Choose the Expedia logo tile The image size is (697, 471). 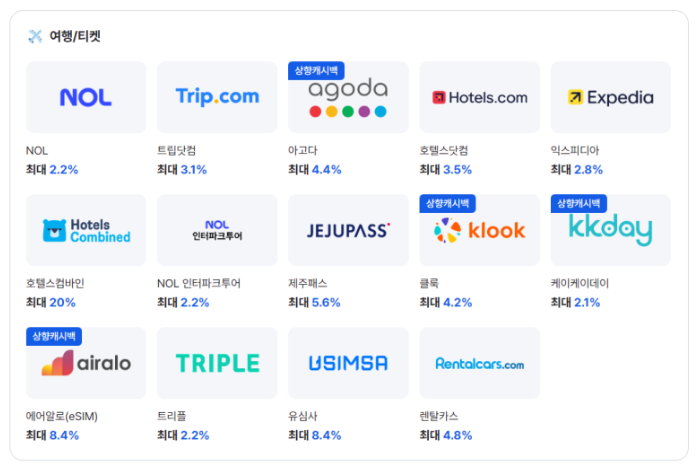pos(610,97)
